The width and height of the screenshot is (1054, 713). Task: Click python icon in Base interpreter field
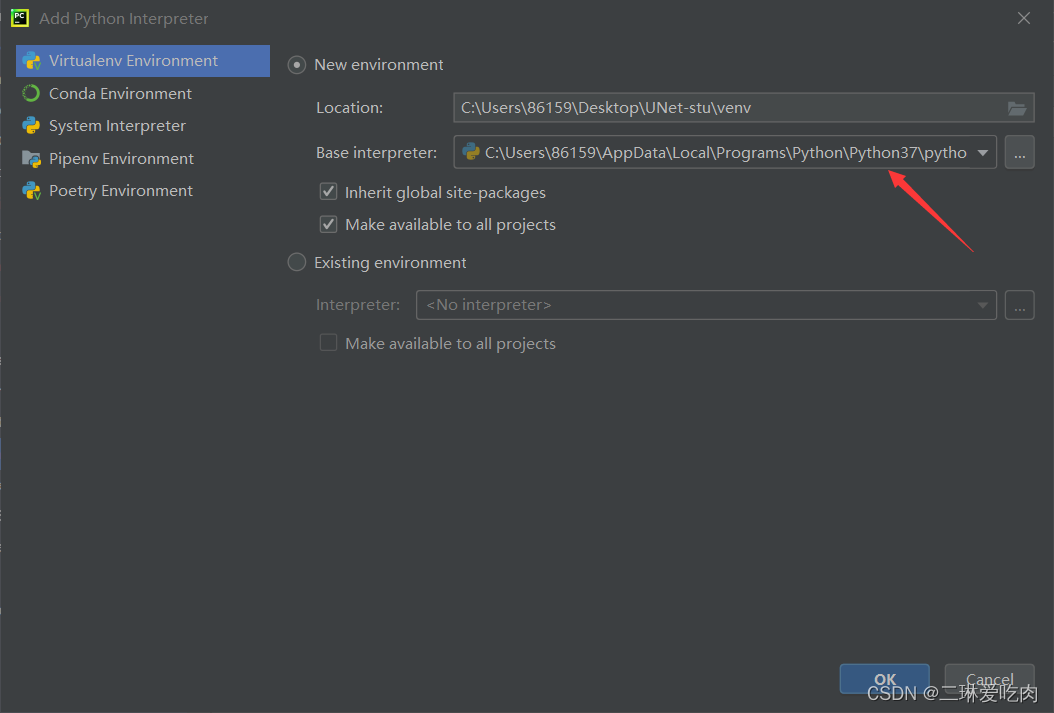tap(471, 153)
